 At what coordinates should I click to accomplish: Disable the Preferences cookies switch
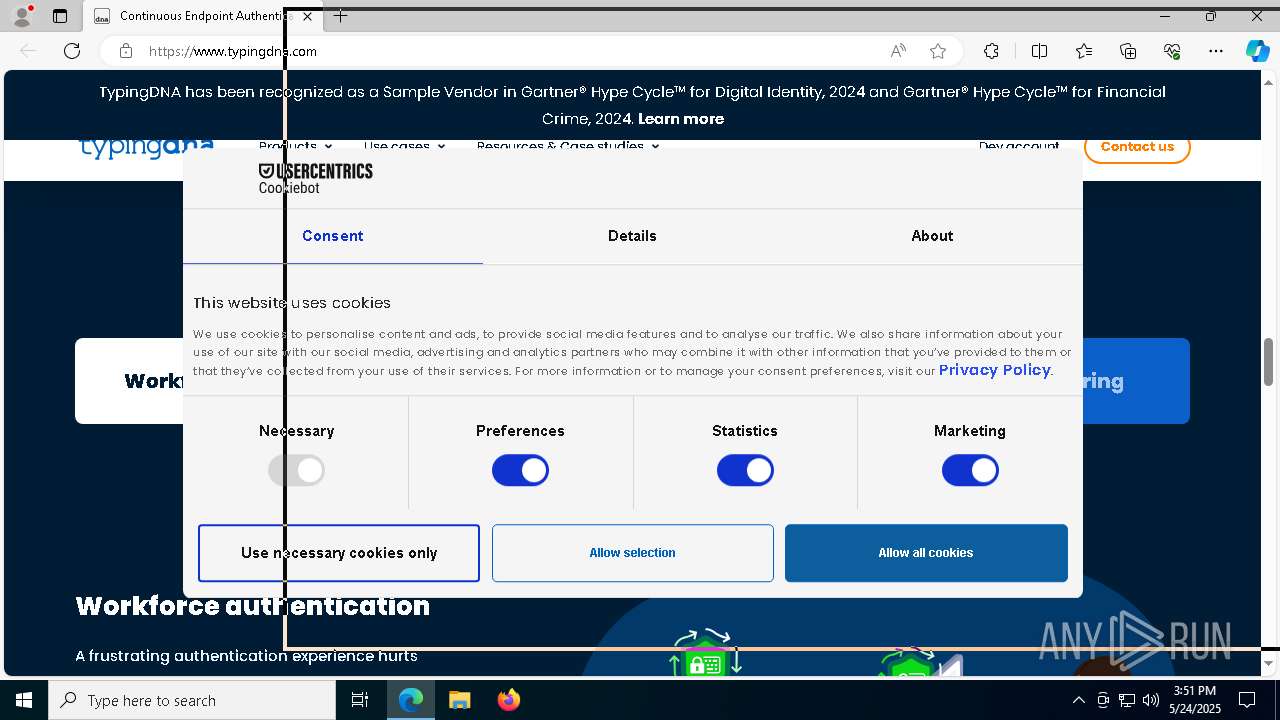pos(520,470)
